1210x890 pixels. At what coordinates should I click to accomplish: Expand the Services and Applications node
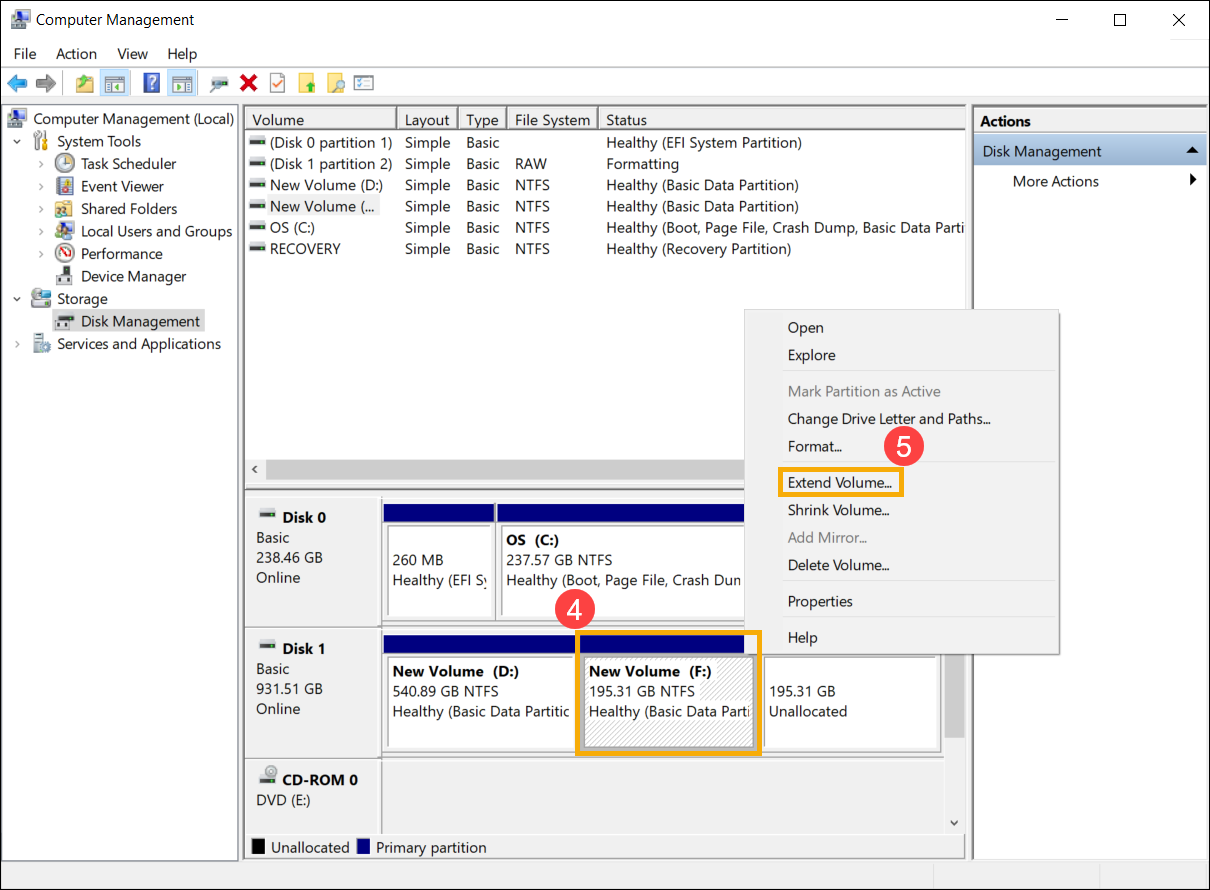coord(17,344)
